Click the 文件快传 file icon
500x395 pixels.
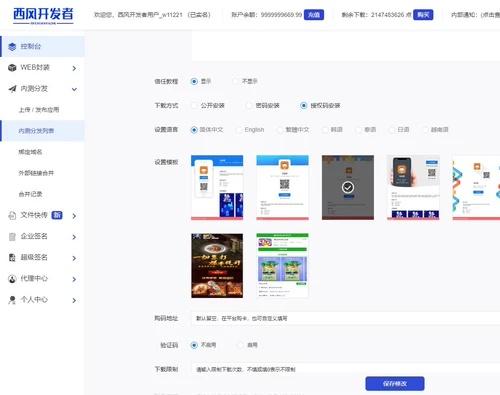tap(12, 215)
